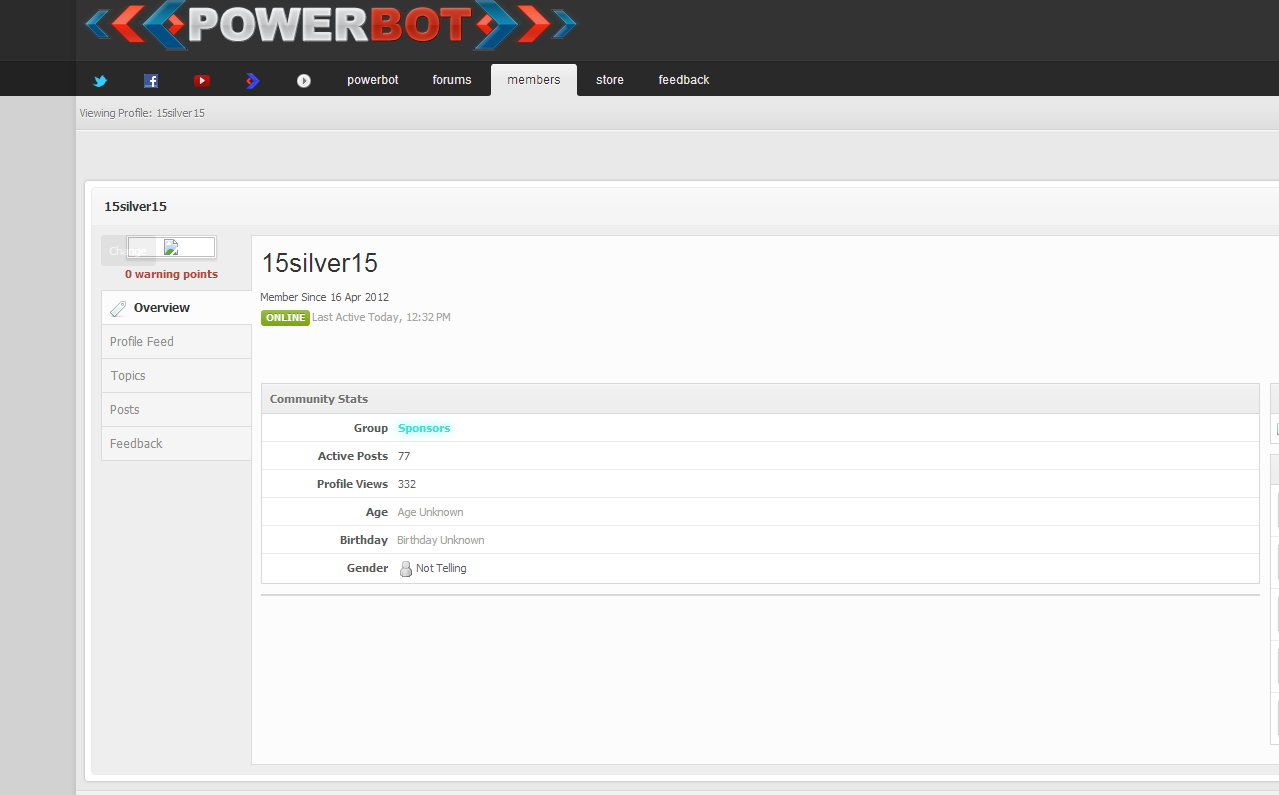Click the green ONLINE status badge
The height and width of the screenshot is (795, 1279).
[x=285, y=318]
